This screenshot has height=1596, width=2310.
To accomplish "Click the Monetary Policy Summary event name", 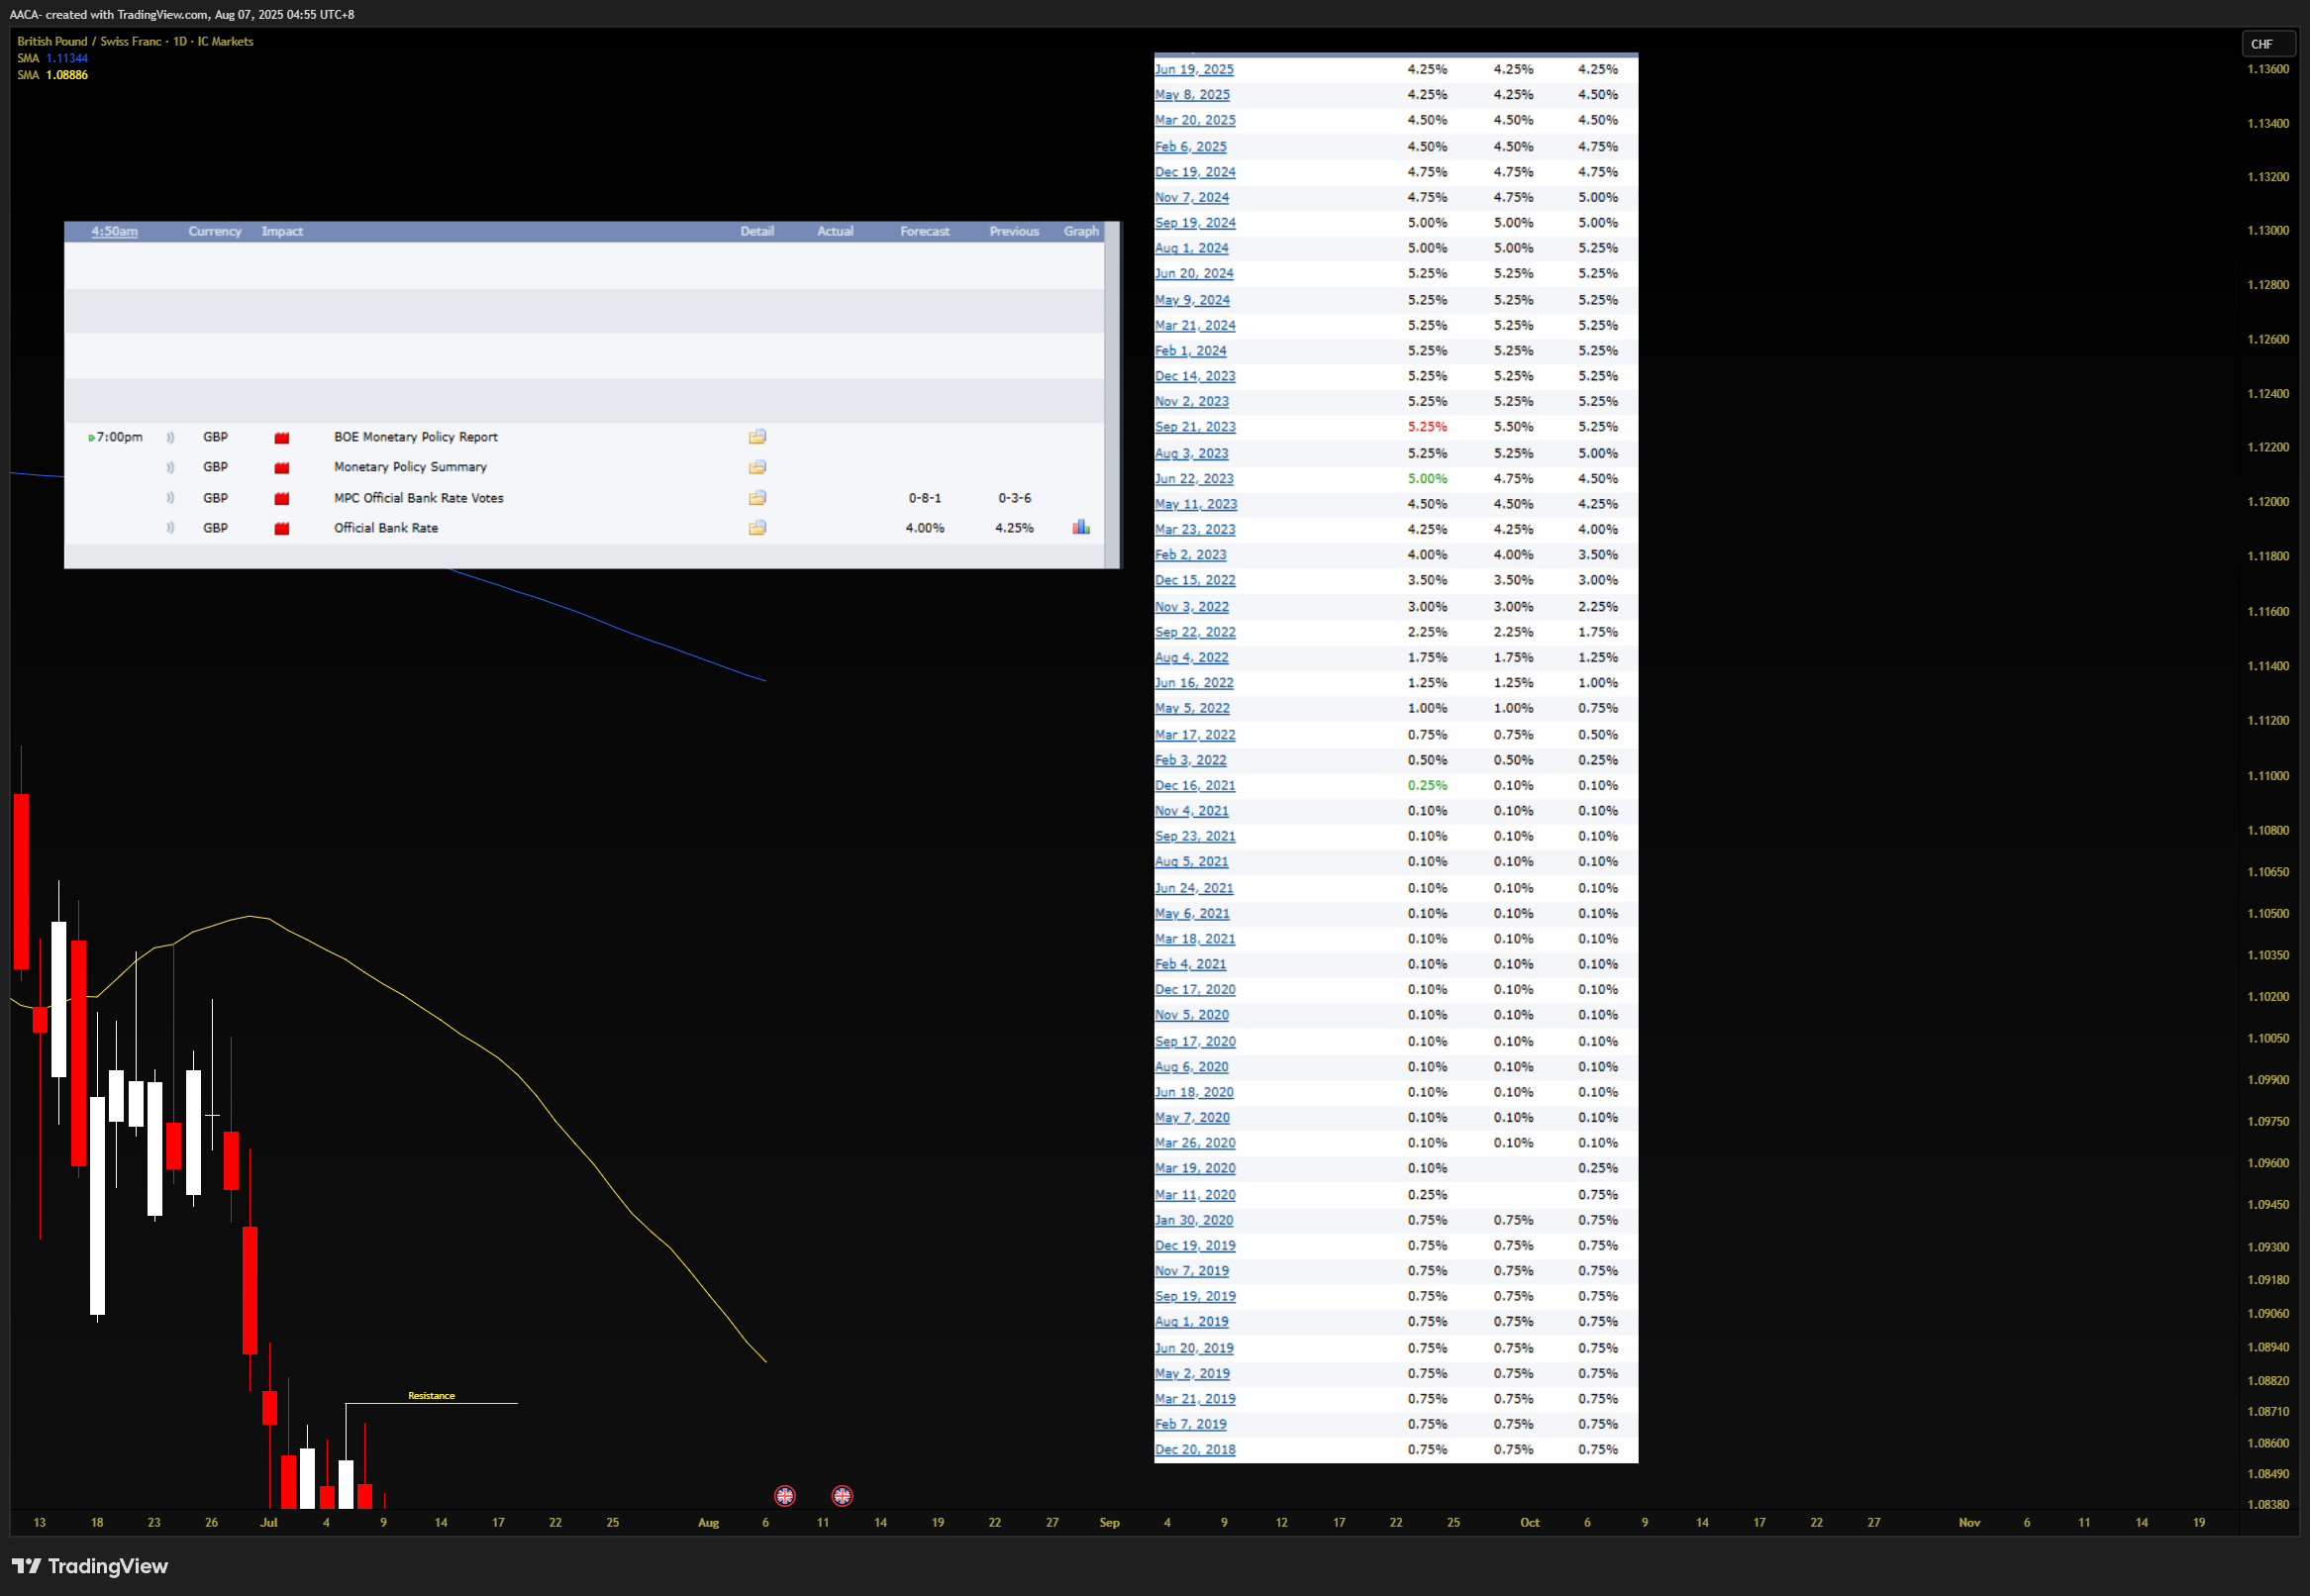I will (410, 467).
